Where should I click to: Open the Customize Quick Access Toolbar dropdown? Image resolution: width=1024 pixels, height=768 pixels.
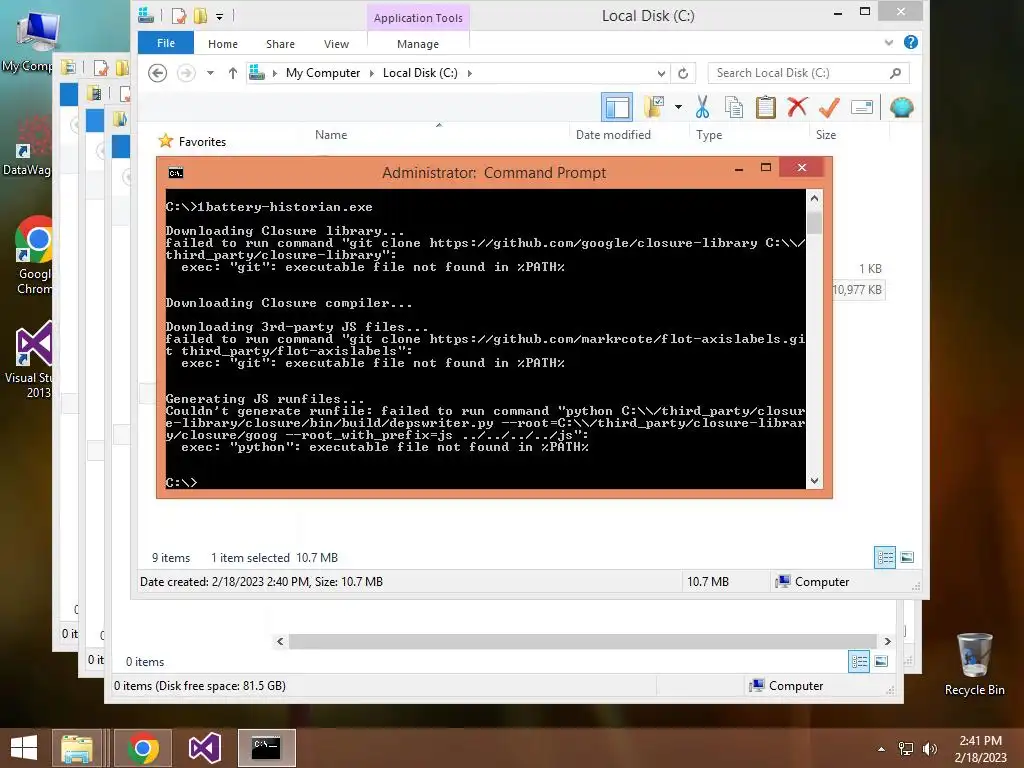click(219, 16)
